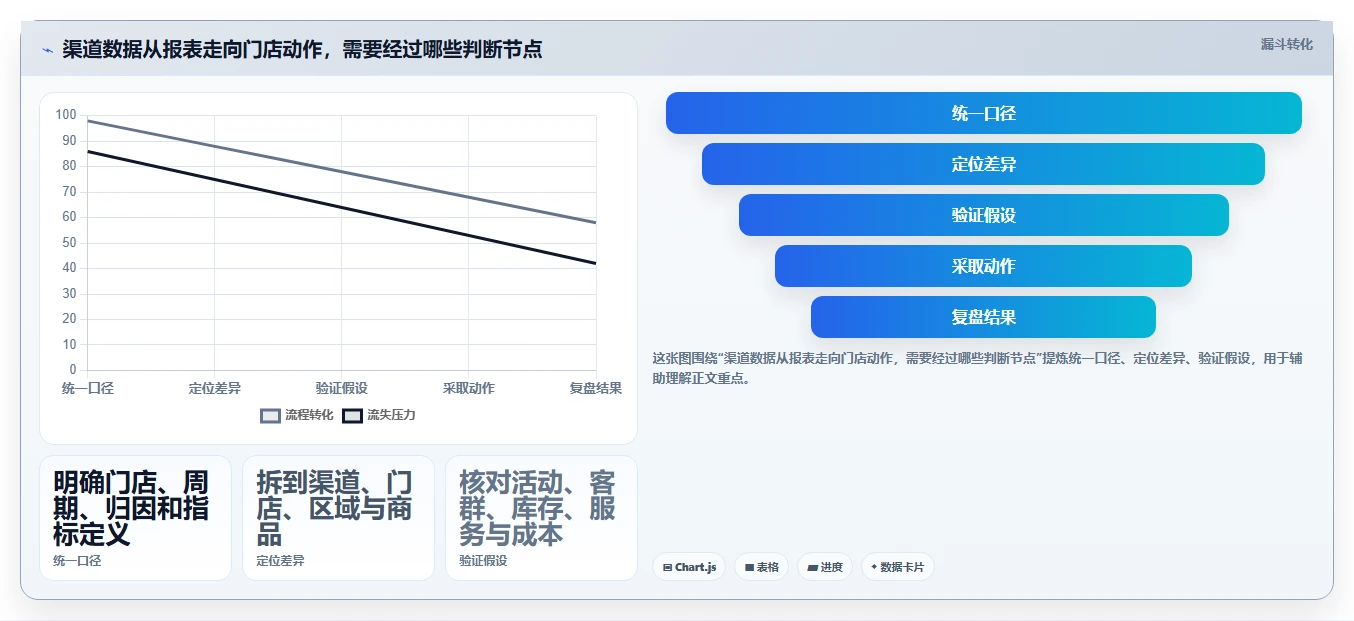
Task: Open the 核对活动、客群、库存、服务与成本 card
Action: [541, 518]
